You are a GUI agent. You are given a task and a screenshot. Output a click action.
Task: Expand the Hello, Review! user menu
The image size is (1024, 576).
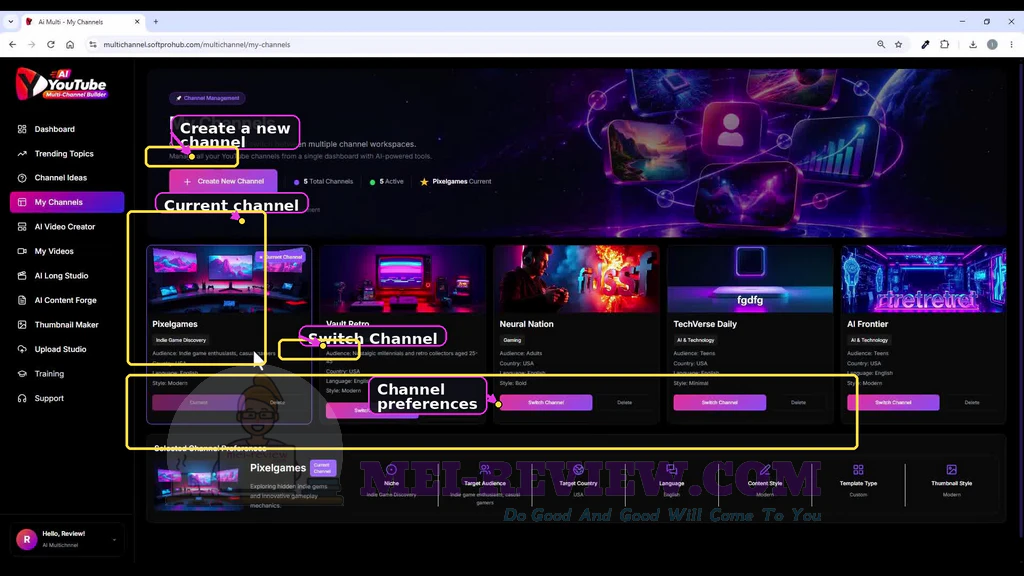(67, 539)
